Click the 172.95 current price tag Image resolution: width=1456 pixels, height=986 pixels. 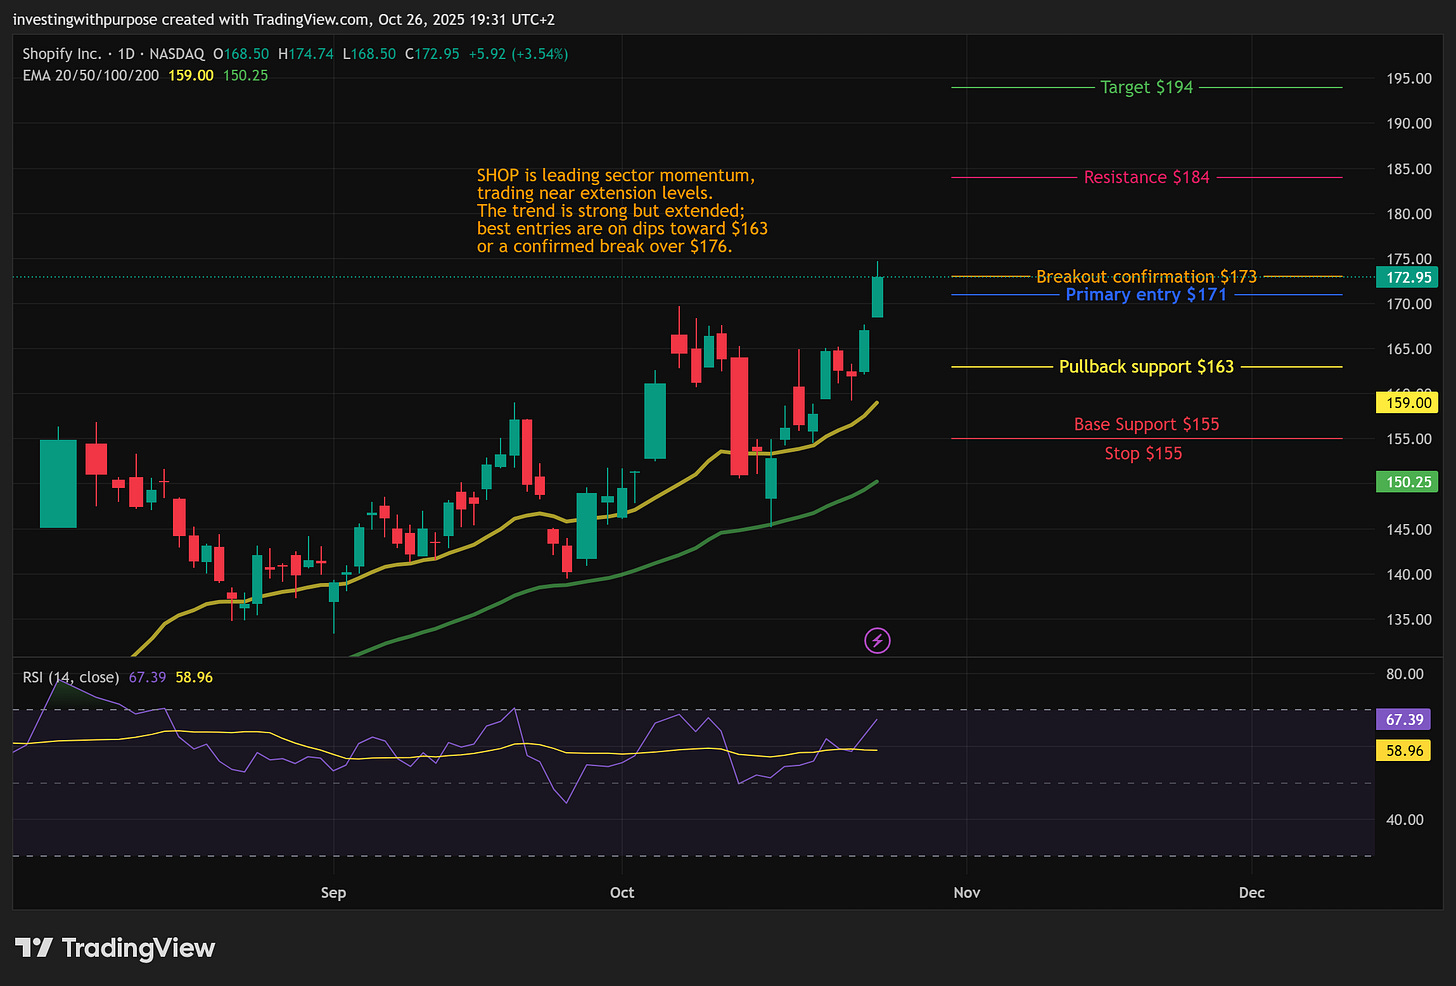tap(1409, 277)
